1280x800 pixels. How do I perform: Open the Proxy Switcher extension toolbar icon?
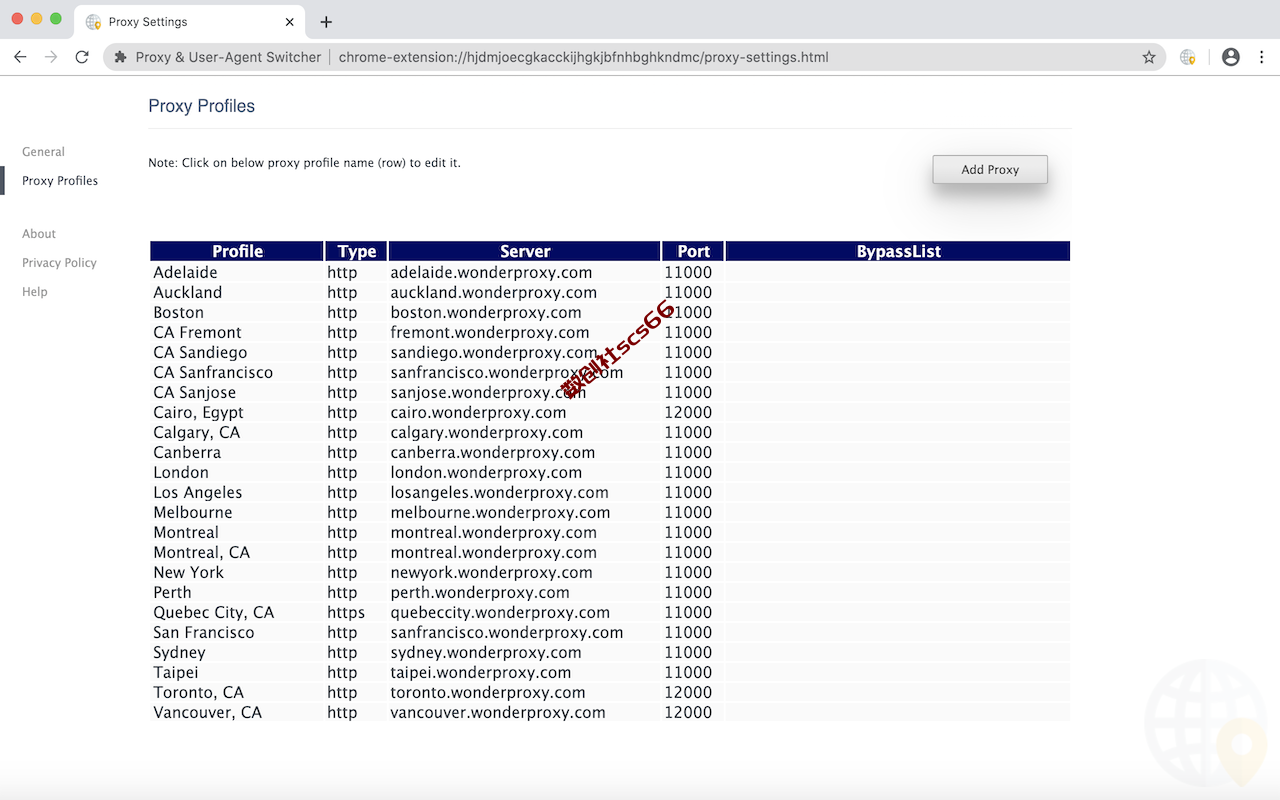point(1188,57)
